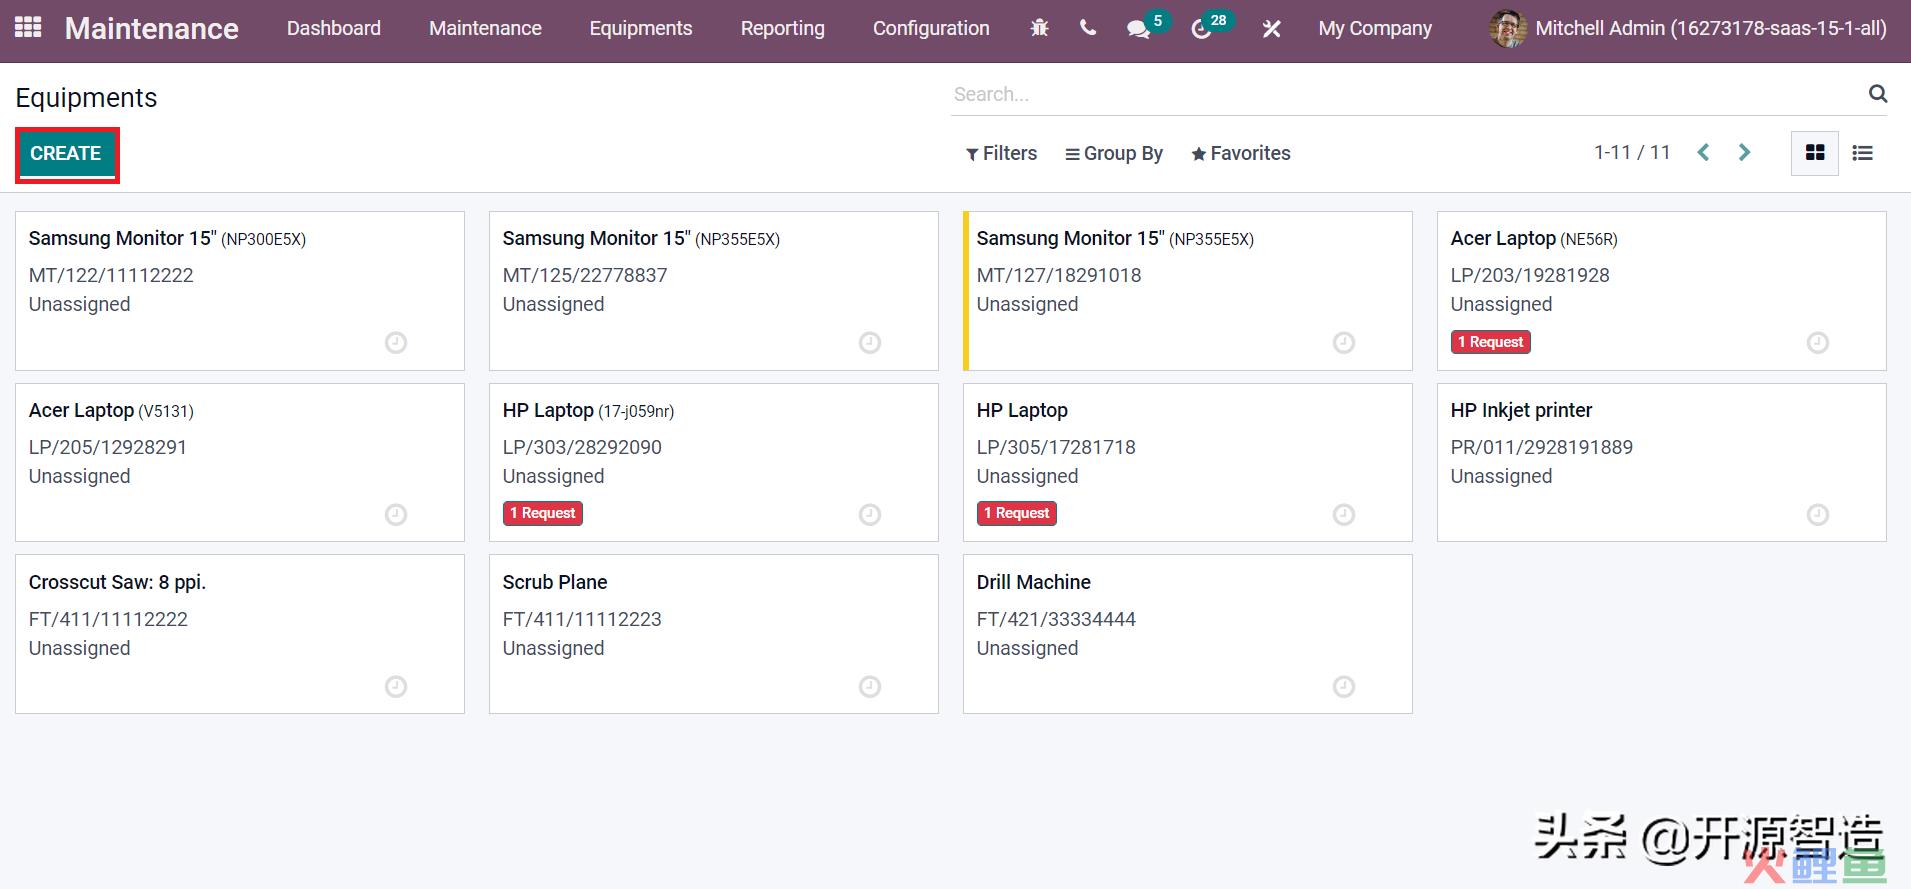The image size is (1911, 889).
Task: Open the apps grid menu icon
Action: [x=28, y=28]
